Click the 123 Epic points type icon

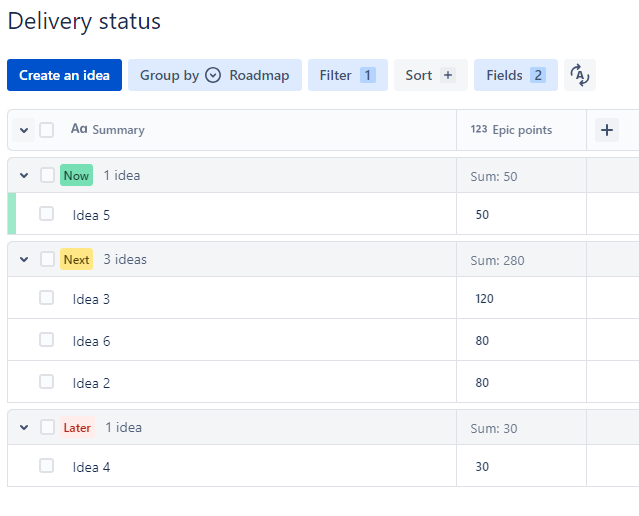click(479, 129)
